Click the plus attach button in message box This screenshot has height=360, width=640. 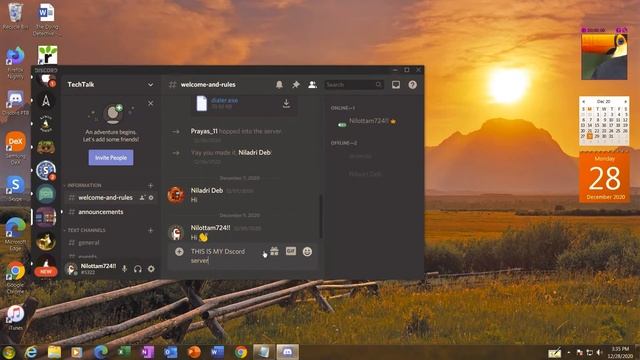[179, 251]
